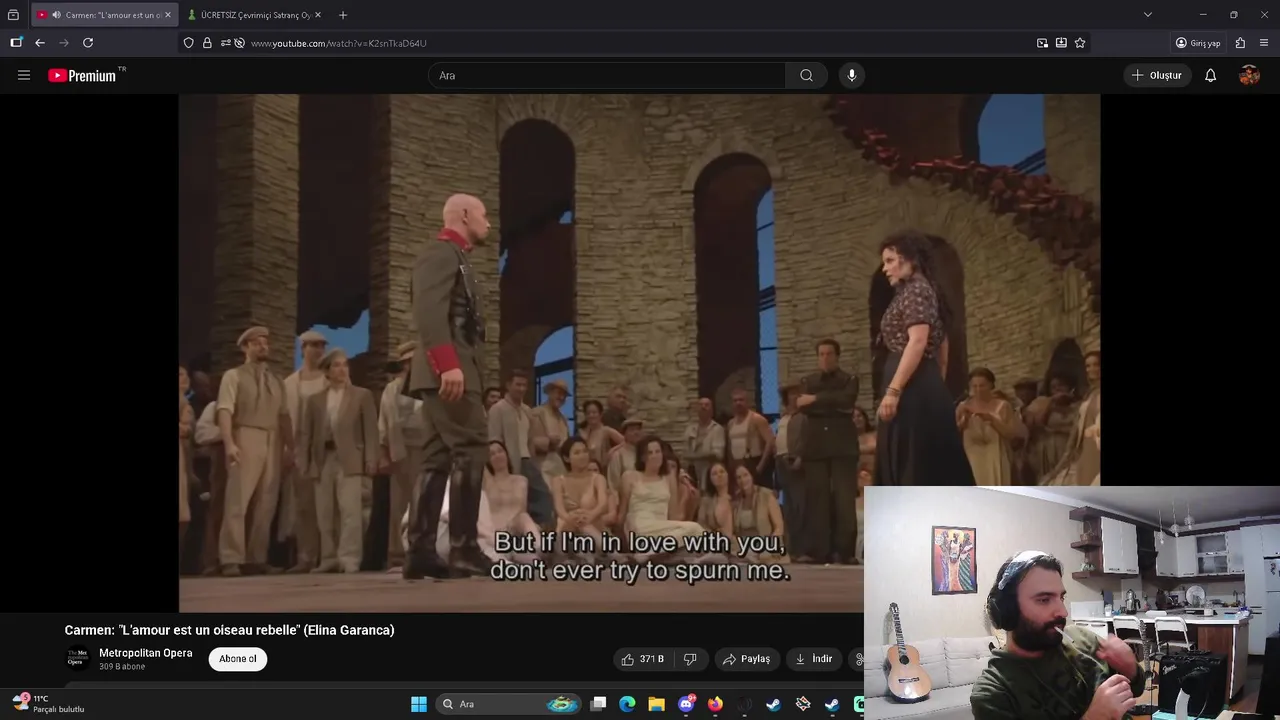Open the Oluştur create button
1280x720 pixels.
pos(1157,75)
